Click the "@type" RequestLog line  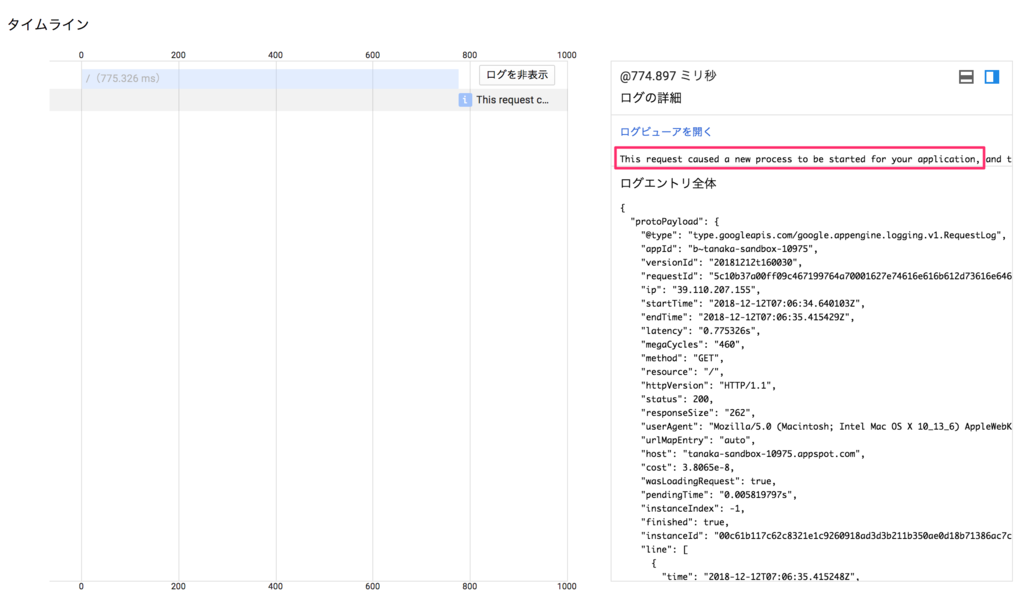pyautogui.click(x=823, y=235)
